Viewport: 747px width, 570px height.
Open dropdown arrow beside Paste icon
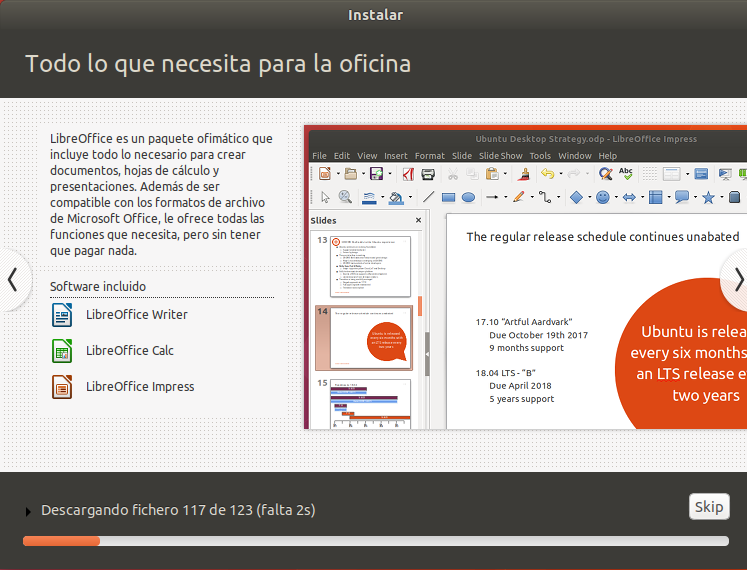pos(505,174)
